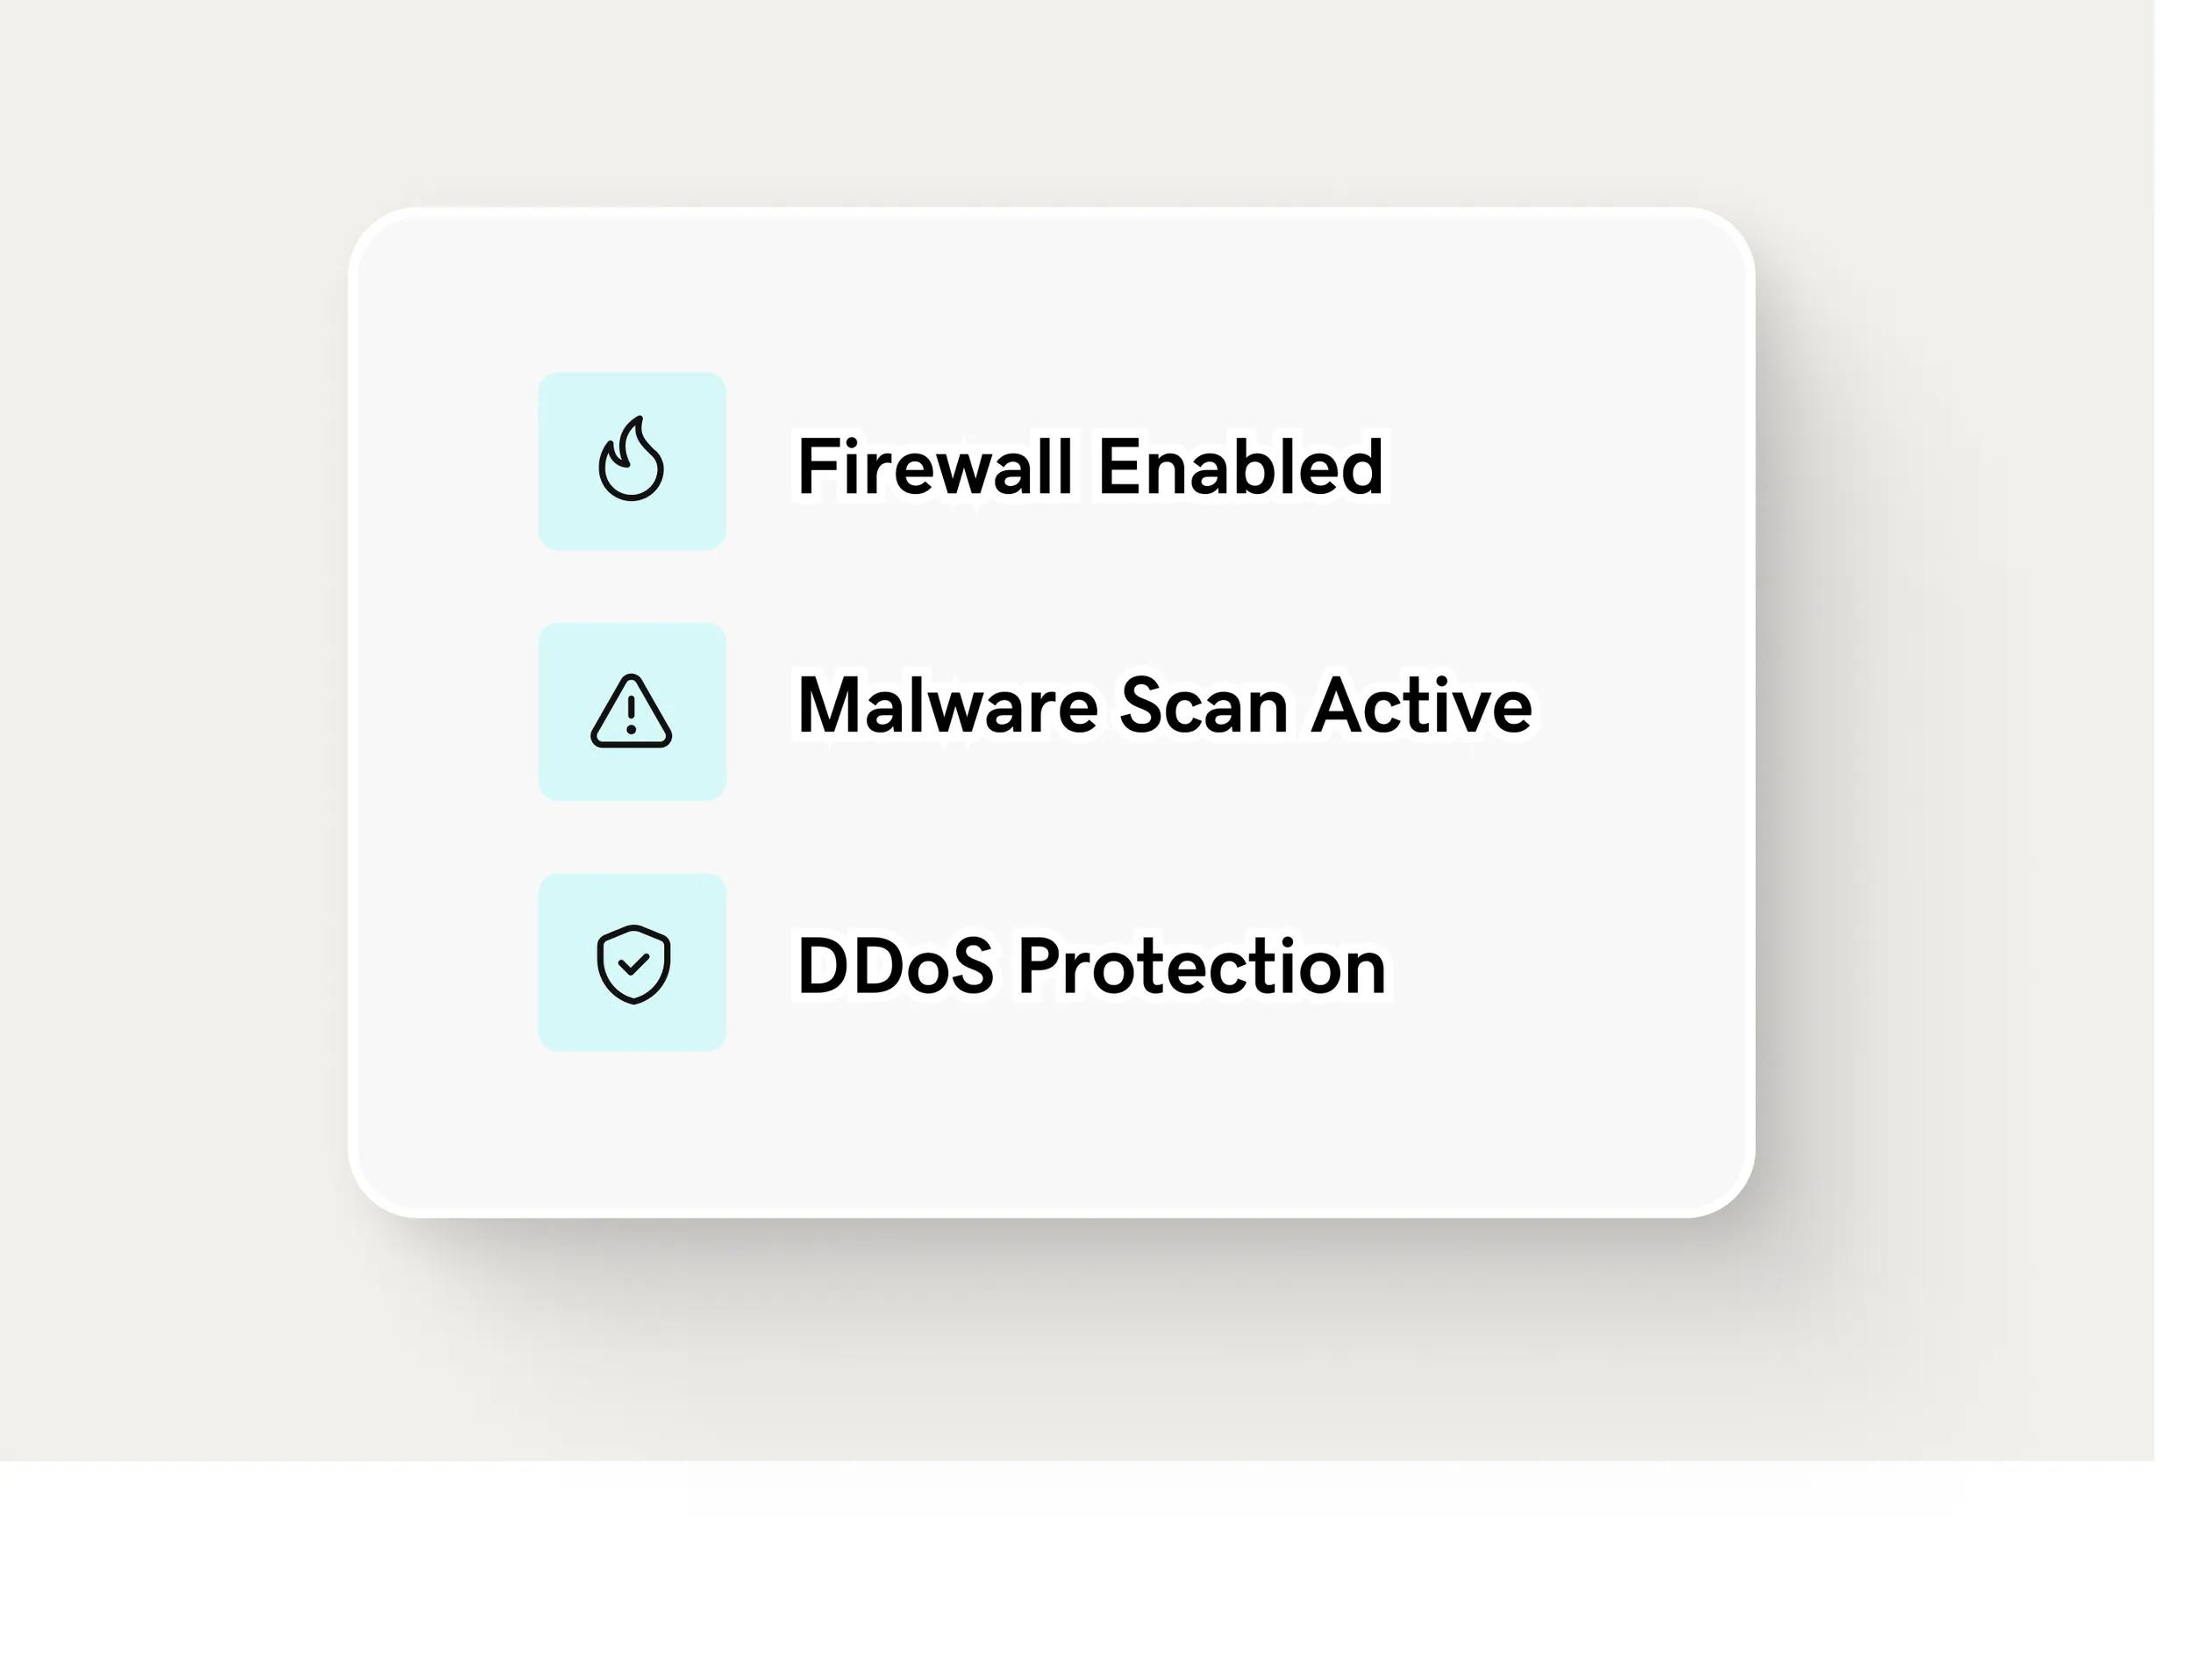Select the warning triangle malware icon

coord(631,711)
